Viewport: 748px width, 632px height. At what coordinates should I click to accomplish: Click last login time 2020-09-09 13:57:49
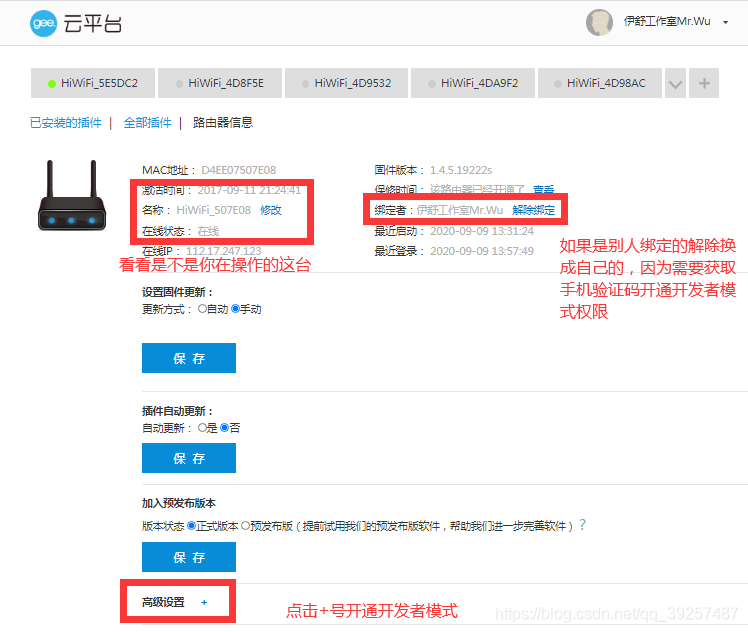point(482,251)
